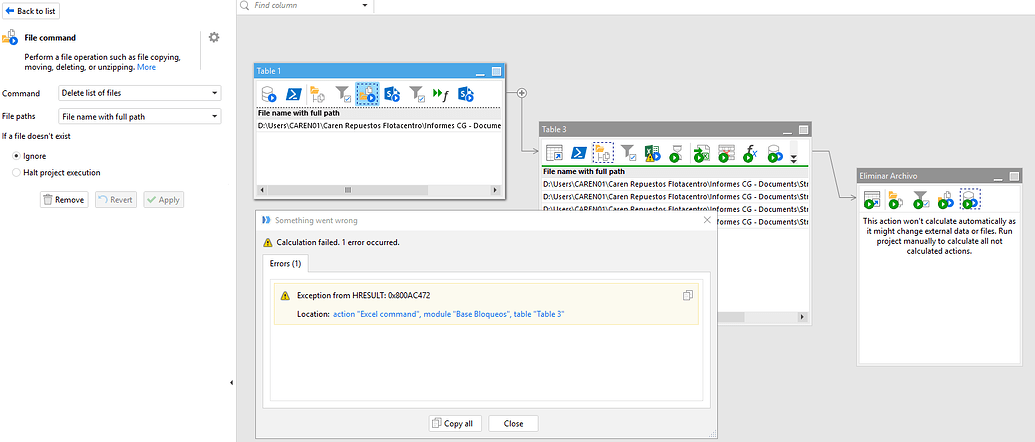Click Copy all button in error dialog
This screenshot has height=442, width=1035.
click(455, 424)
